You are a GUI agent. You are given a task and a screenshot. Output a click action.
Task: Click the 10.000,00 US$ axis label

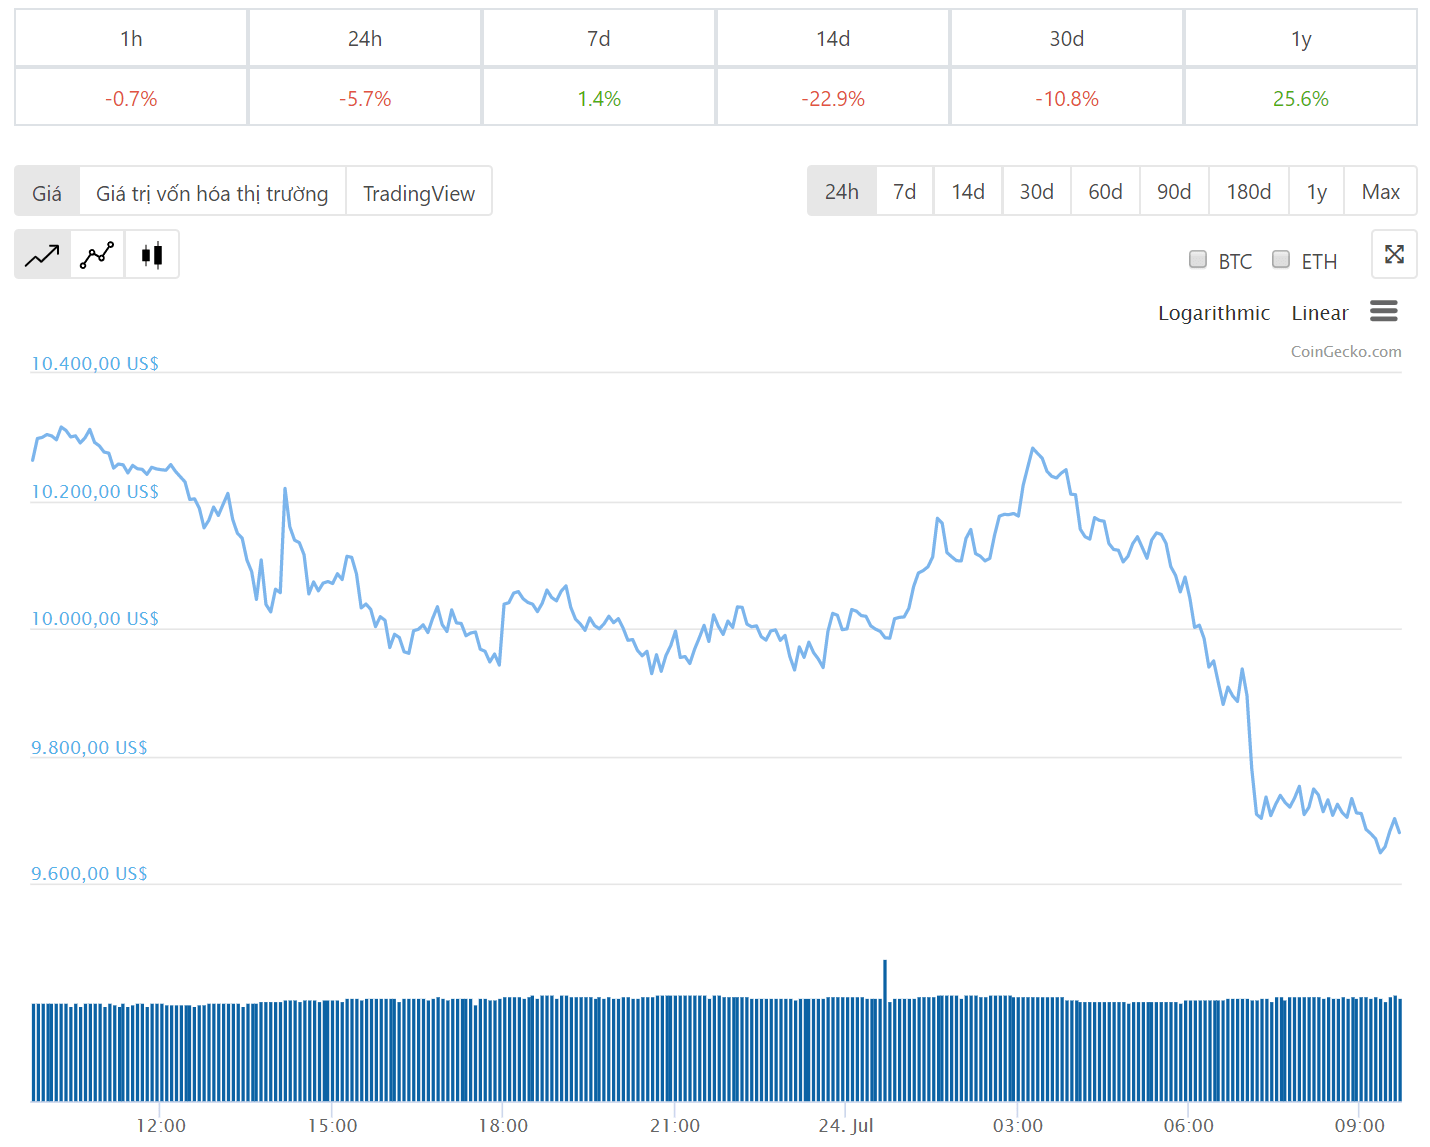[95, 618]
